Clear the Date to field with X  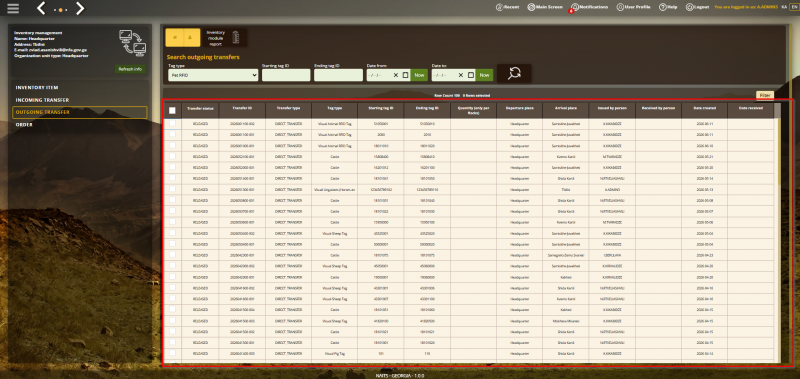point(461,75)
